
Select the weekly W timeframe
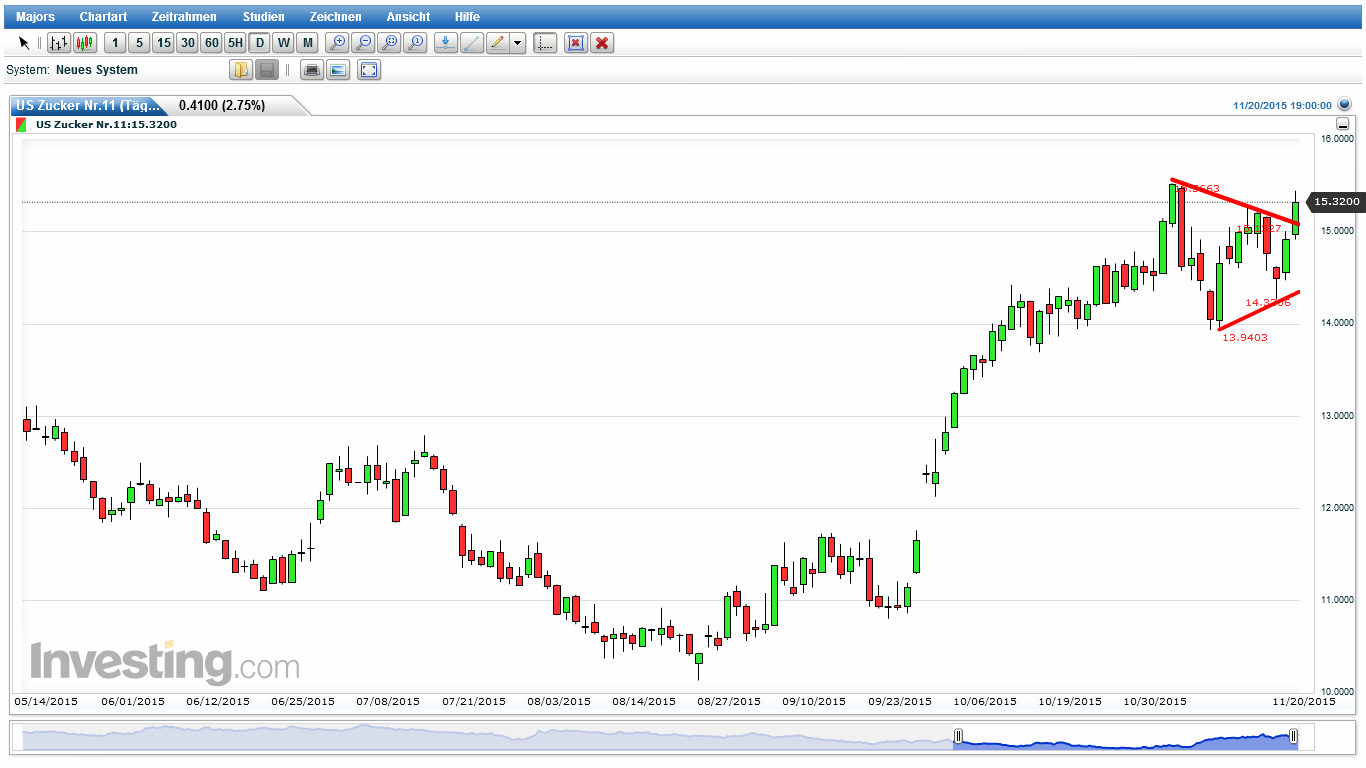[x=284, y=43]
